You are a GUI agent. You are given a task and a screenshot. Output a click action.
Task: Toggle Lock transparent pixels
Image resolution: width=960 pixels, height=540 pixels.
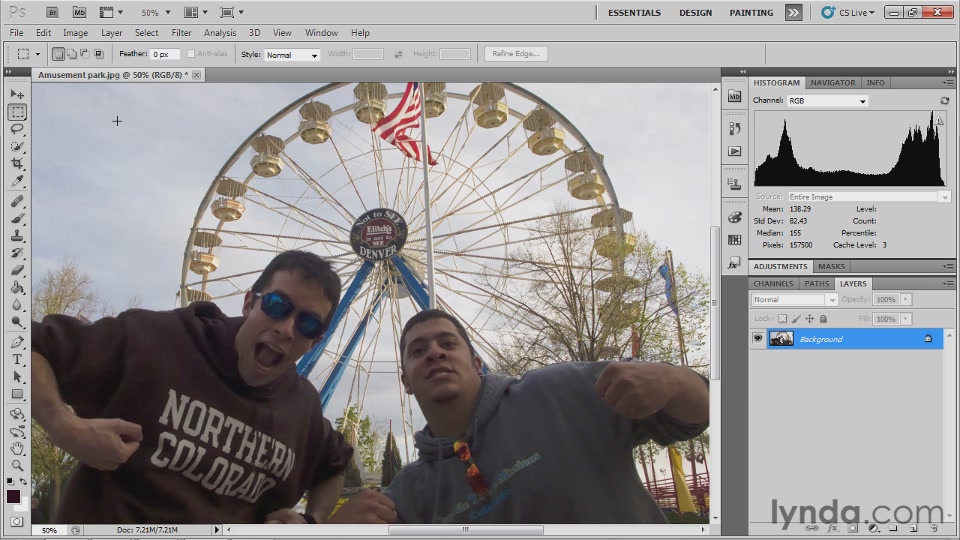[x=782, y=318]
